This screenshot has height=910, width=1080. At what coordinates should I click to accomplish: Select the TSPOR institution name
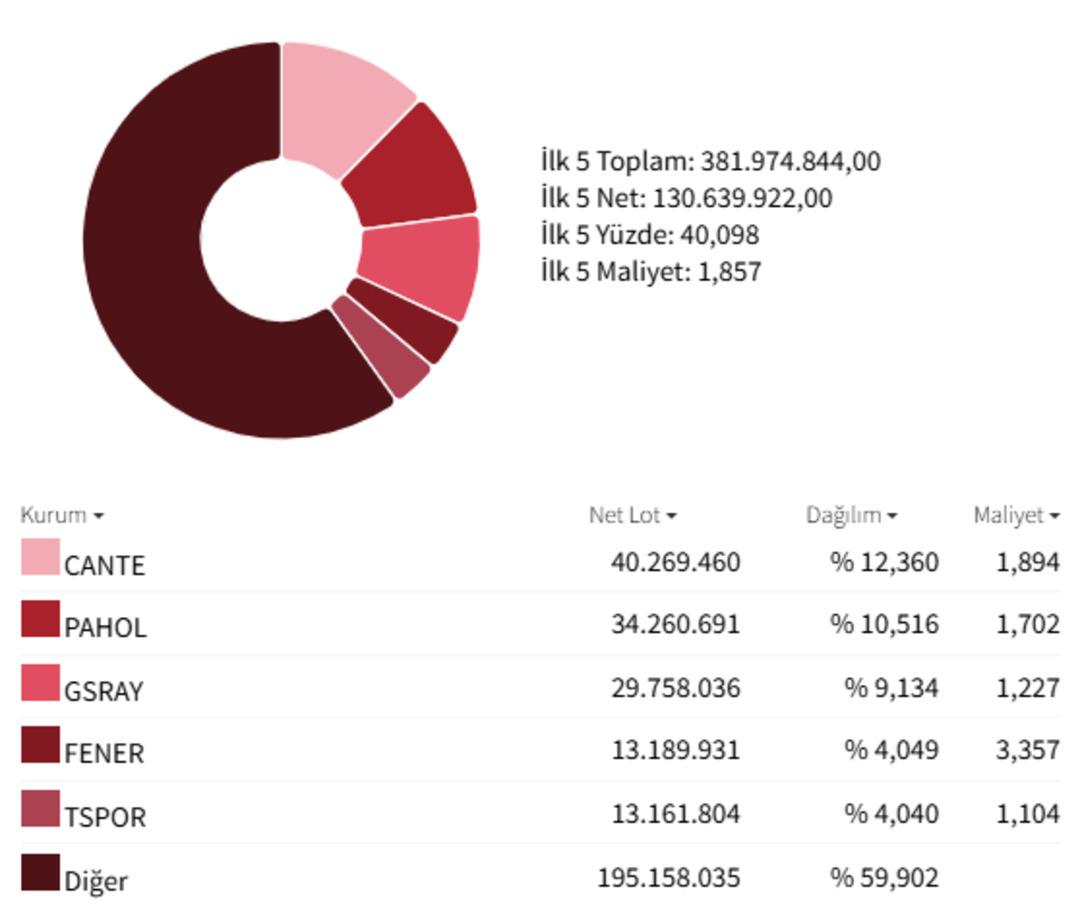[x=105, y=817]
